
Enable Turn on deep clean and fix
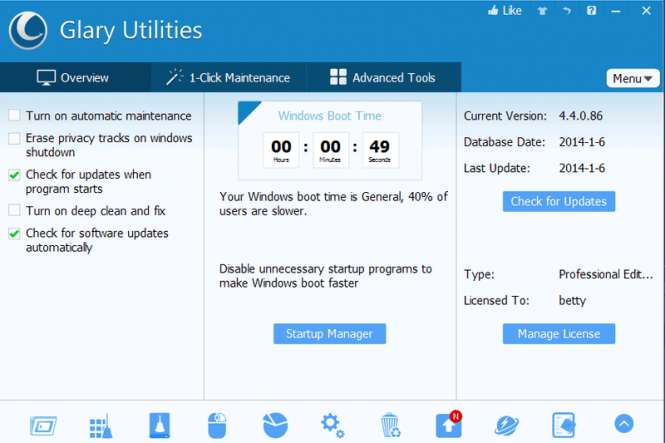point(14,210)
